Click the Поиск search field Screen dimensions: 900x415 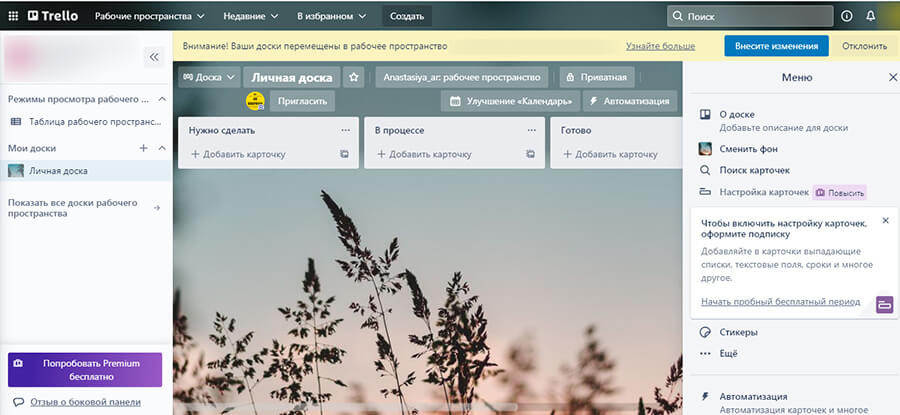750,16
